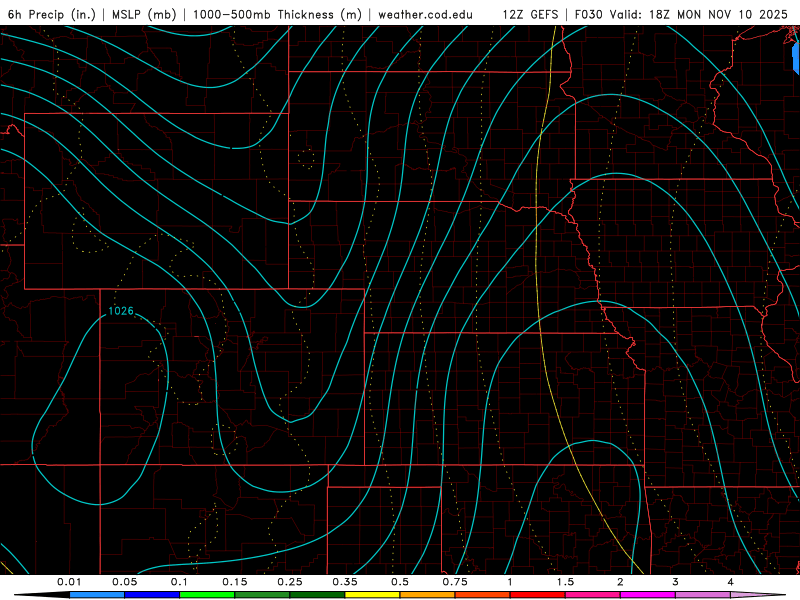Click the legend value 4
This screenshot has width=800, height=600.
[x=731, y=582]
